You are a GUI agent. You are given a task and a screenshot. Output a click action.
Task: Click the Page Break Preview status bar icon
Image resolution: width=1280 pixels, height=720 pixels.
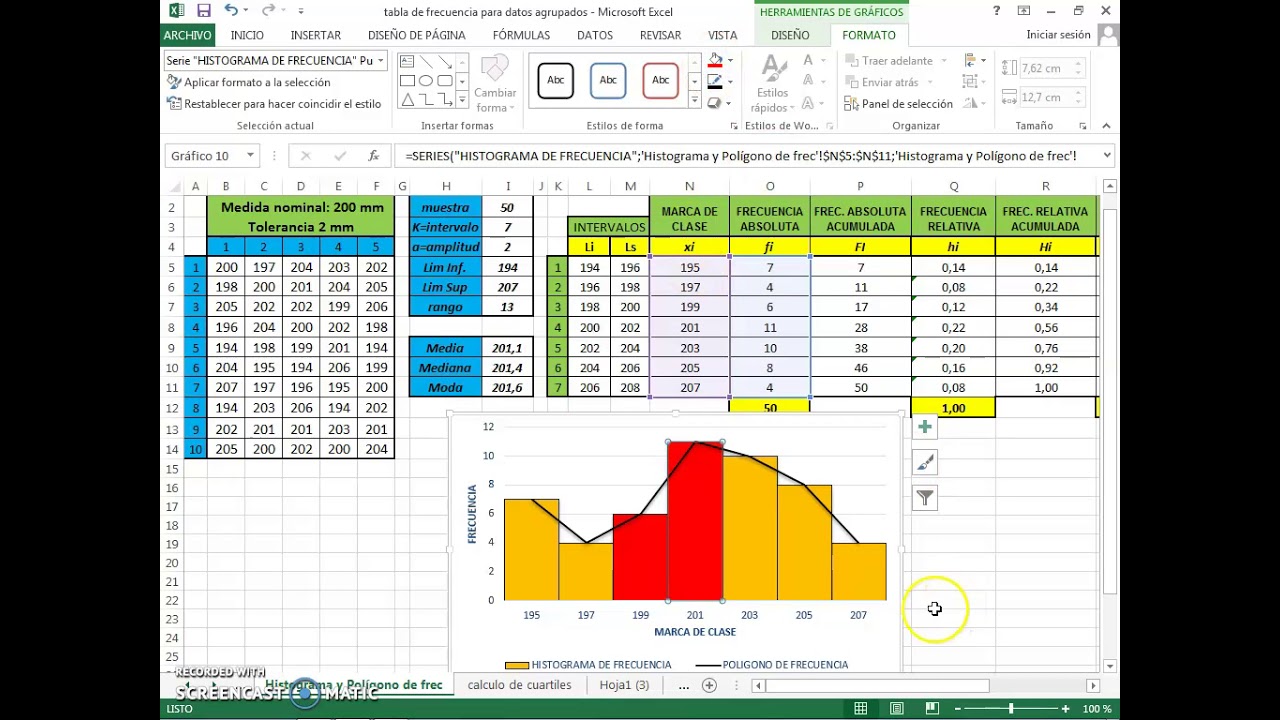point(932,709)
